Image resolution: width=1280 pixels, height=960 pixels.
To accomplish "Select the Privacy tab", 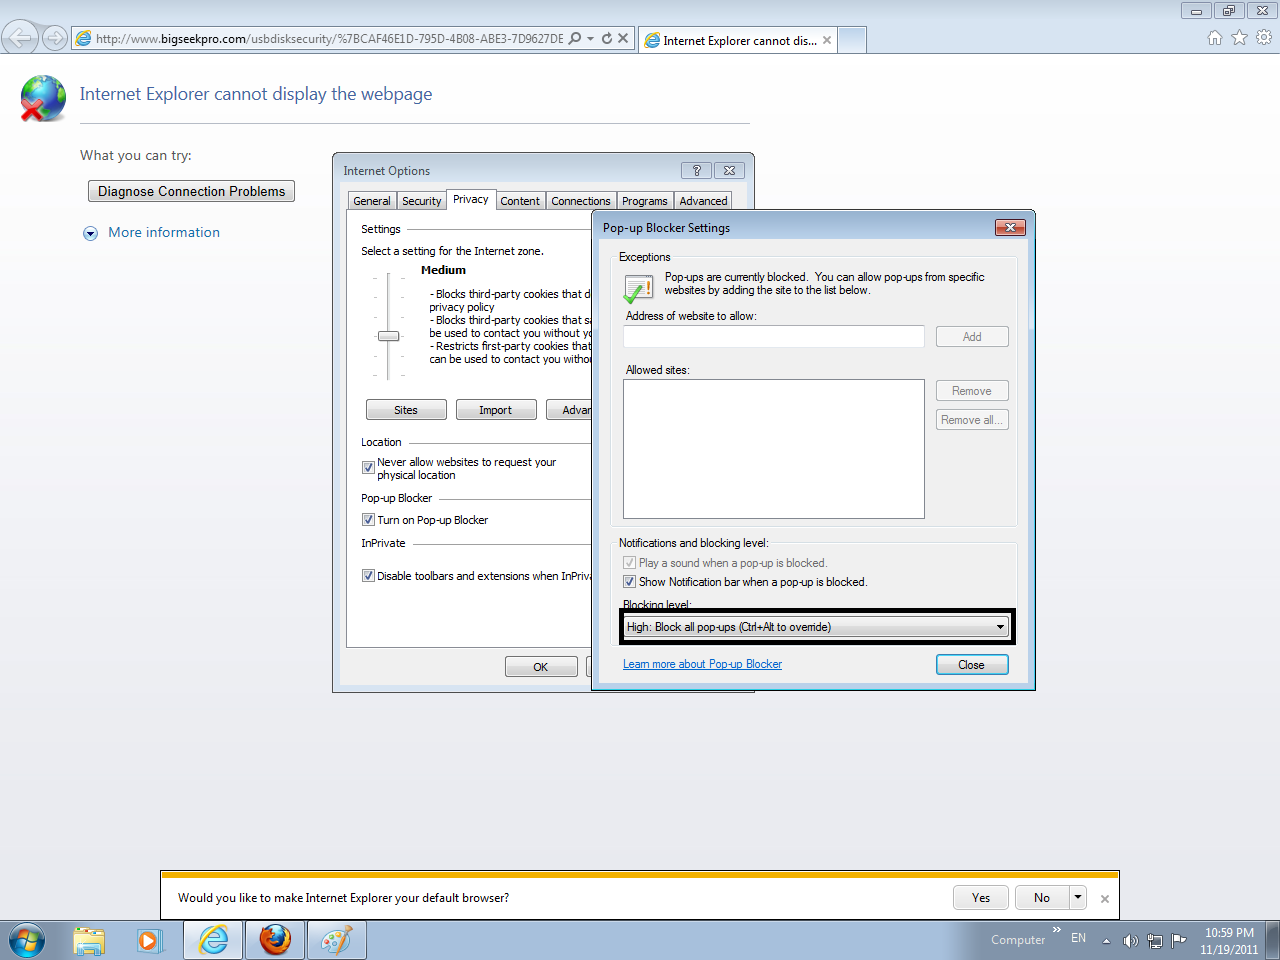I will (471, 199).
